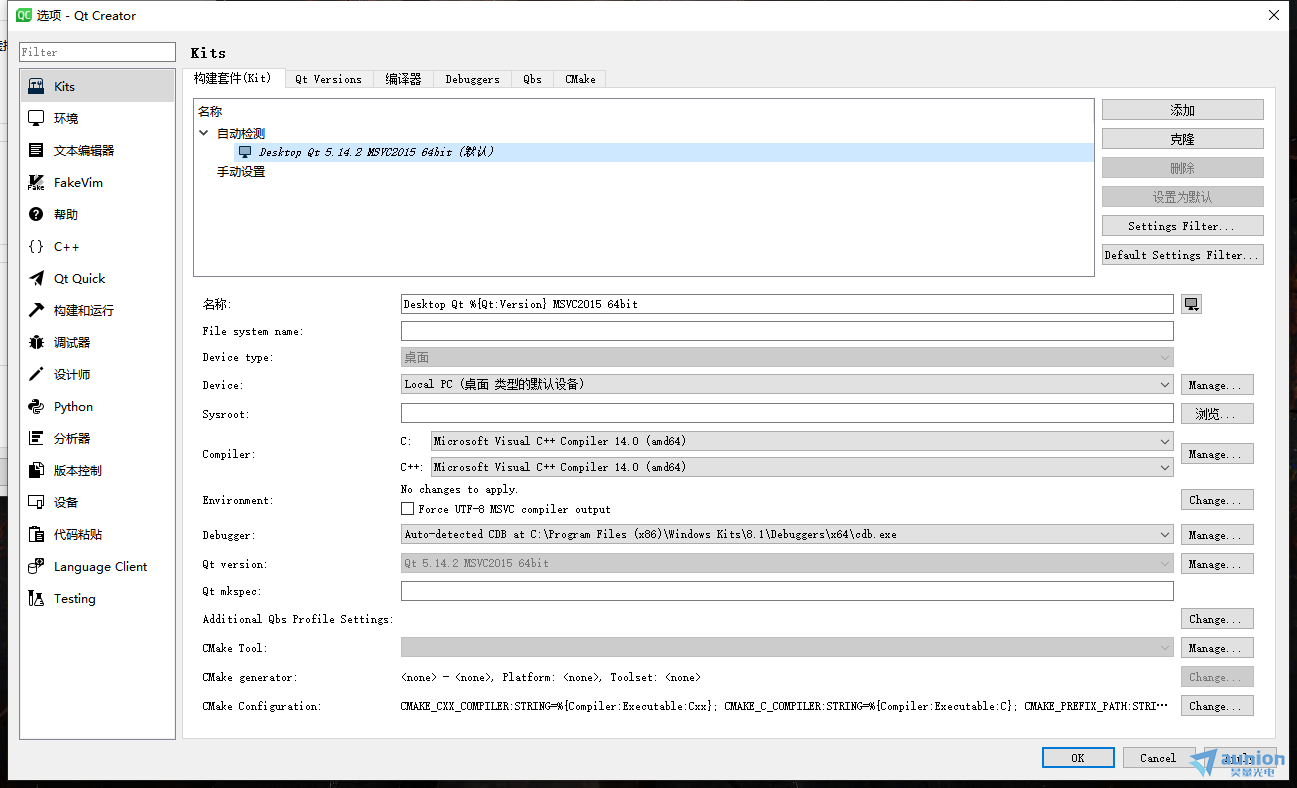Open the 环境 settings category
Viewport: 1297px width, 788px height.
pos(97,118)
